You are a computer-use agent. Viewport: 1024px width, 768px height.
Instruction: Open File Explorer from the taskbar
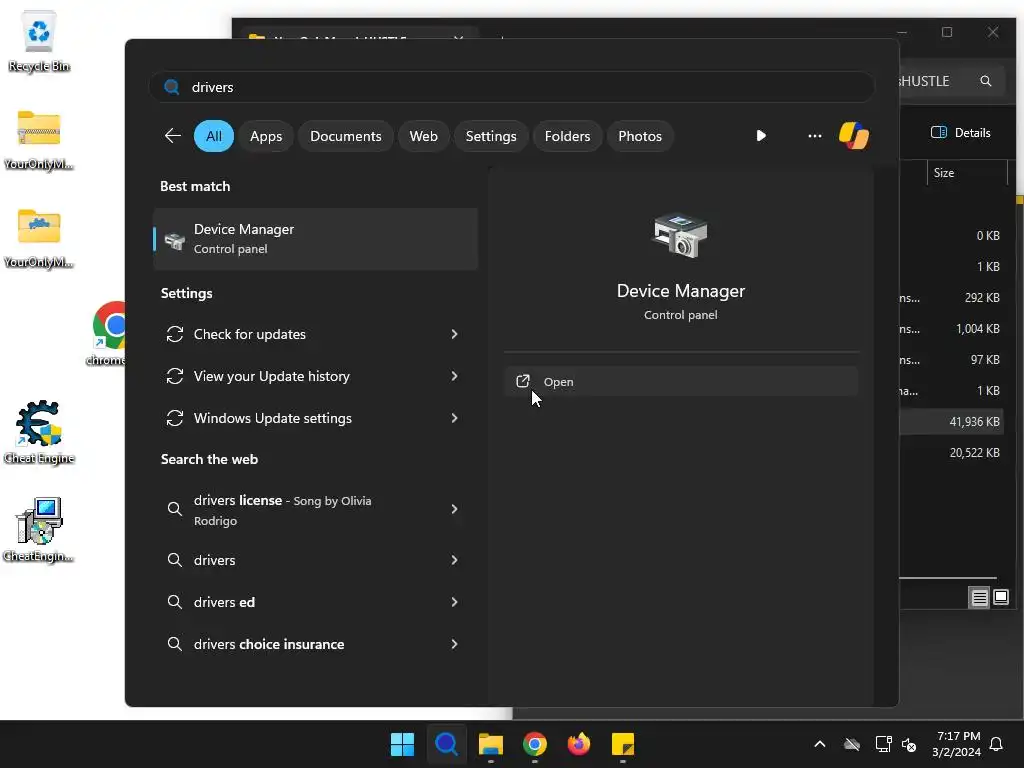click(490, 744)
